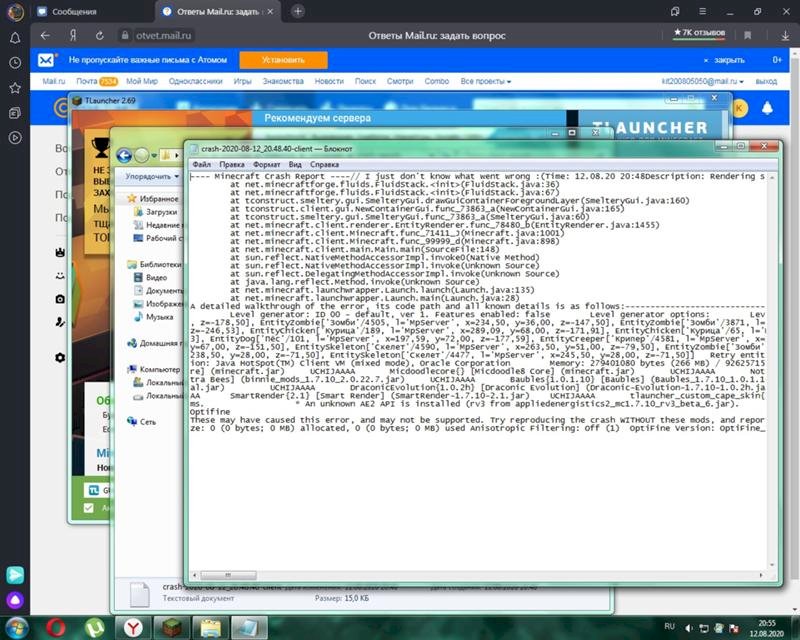Launch Yandex Browser from the taskbar
The height and width of the screenshot is (640, 800).
pyautogui.click(x=132, y=626)
